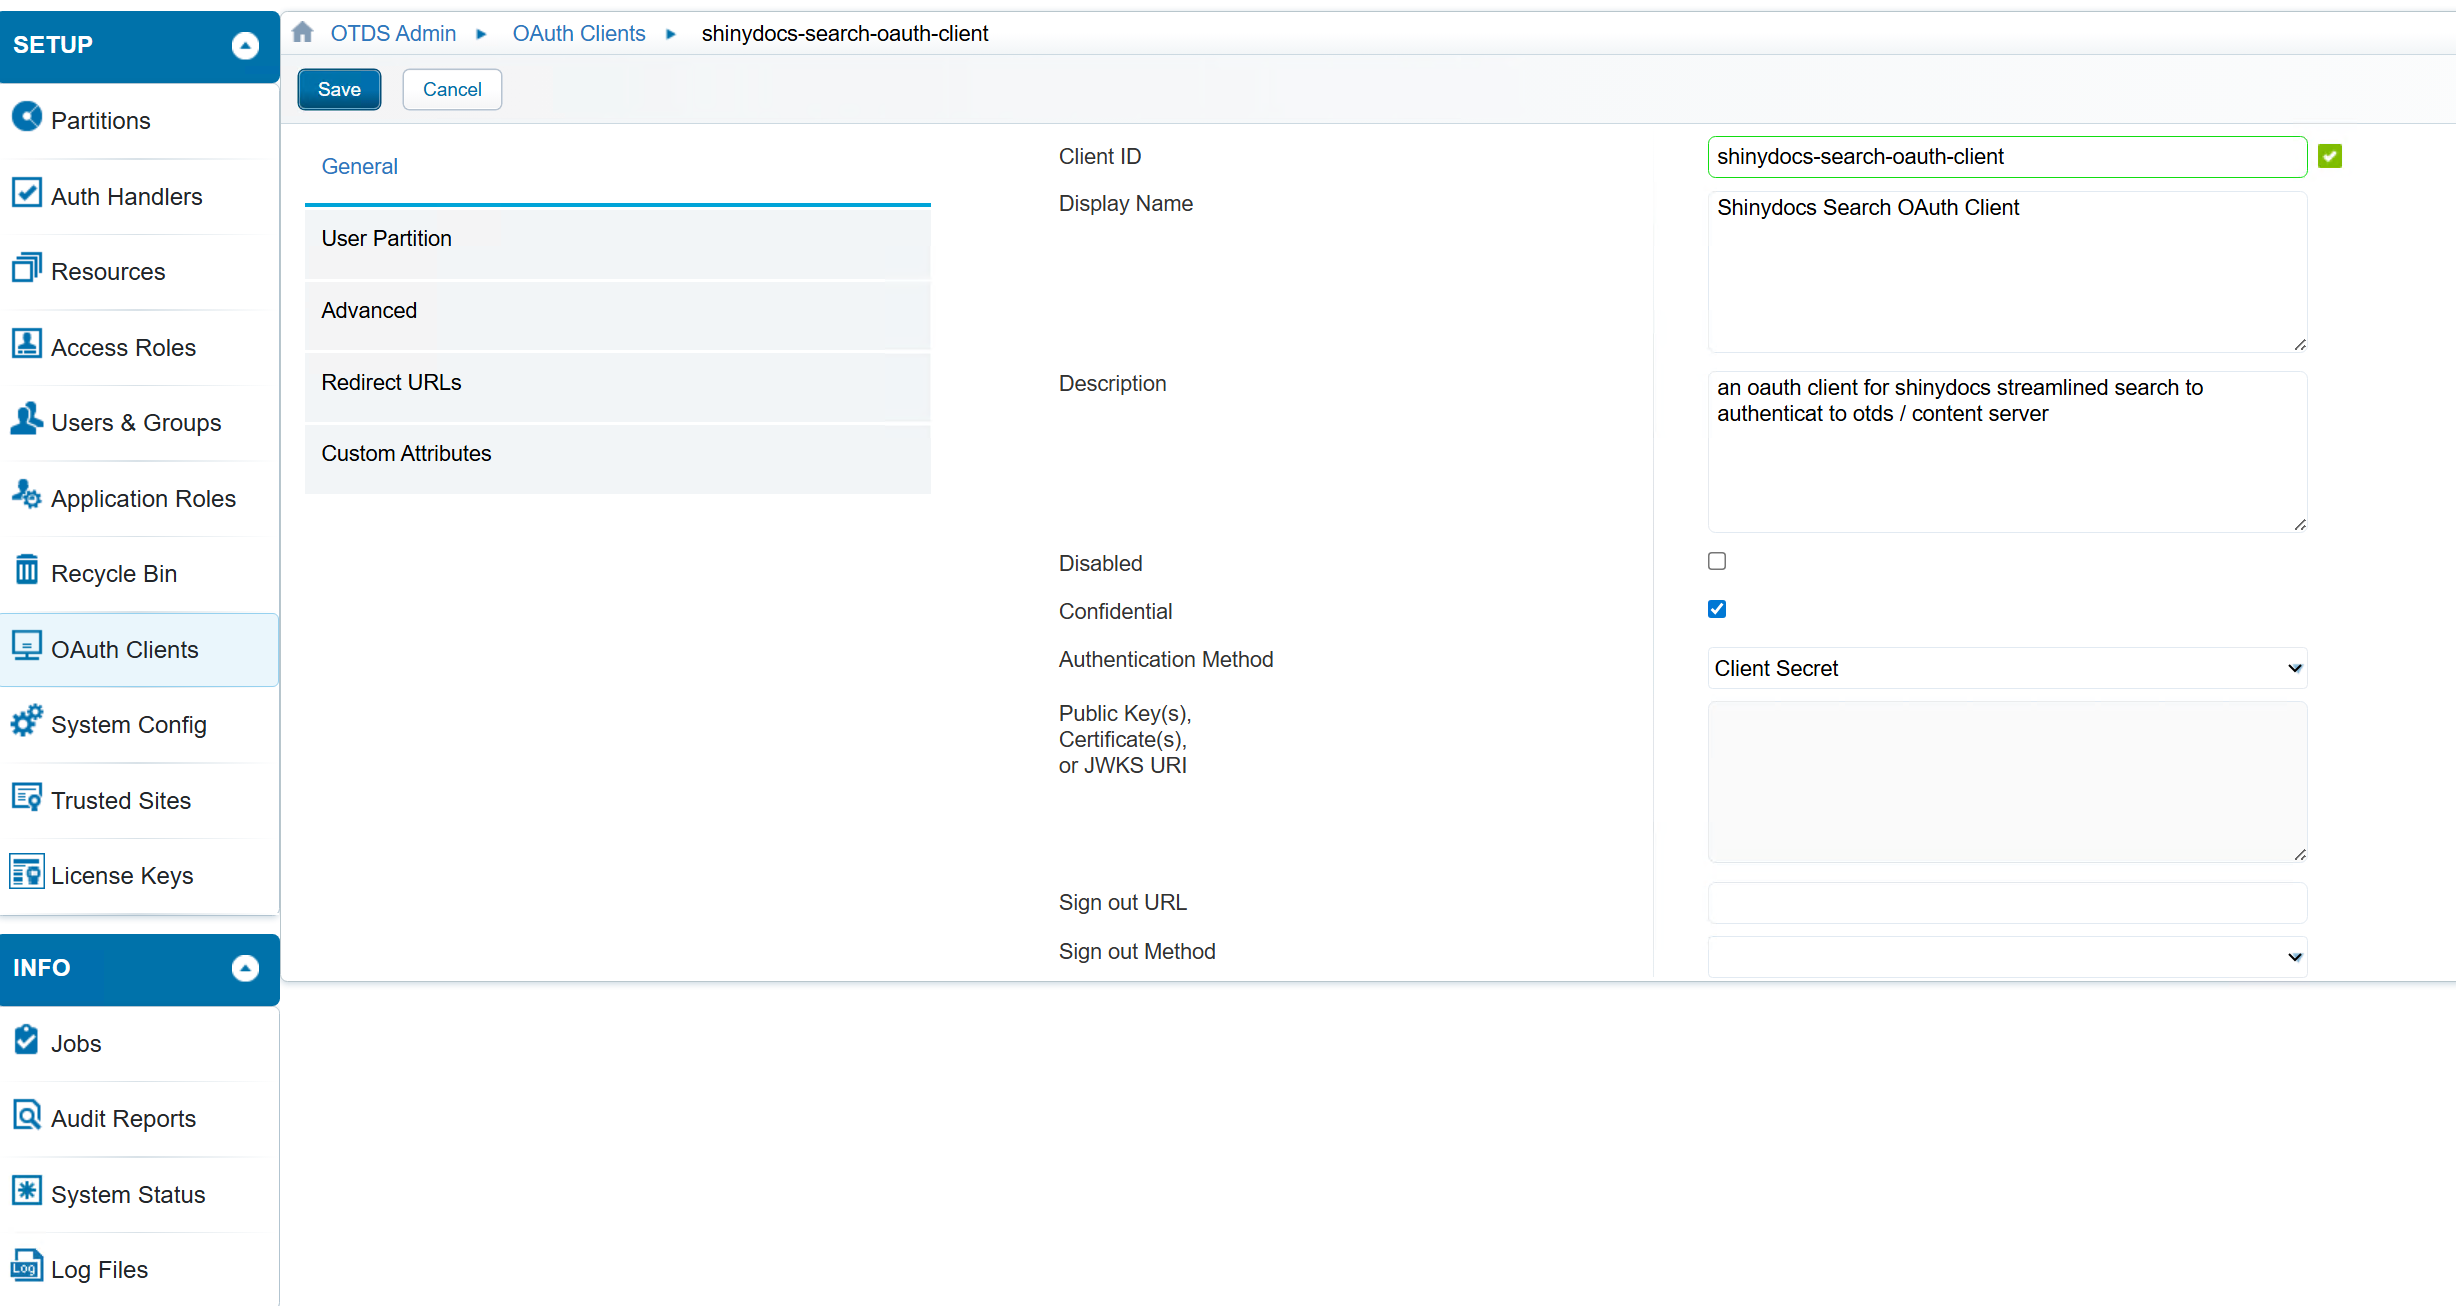The height and width of the screenshot is (1306, 2456).
Task: Open License Keys via its icon
Action: [26, 873]
